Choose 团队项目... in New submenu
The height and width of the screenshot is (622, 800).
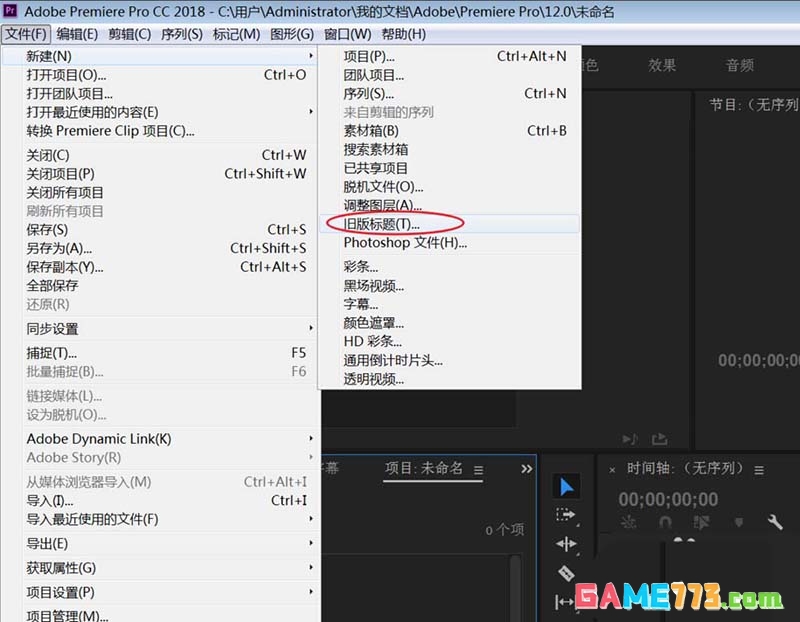tap(449, 75)
